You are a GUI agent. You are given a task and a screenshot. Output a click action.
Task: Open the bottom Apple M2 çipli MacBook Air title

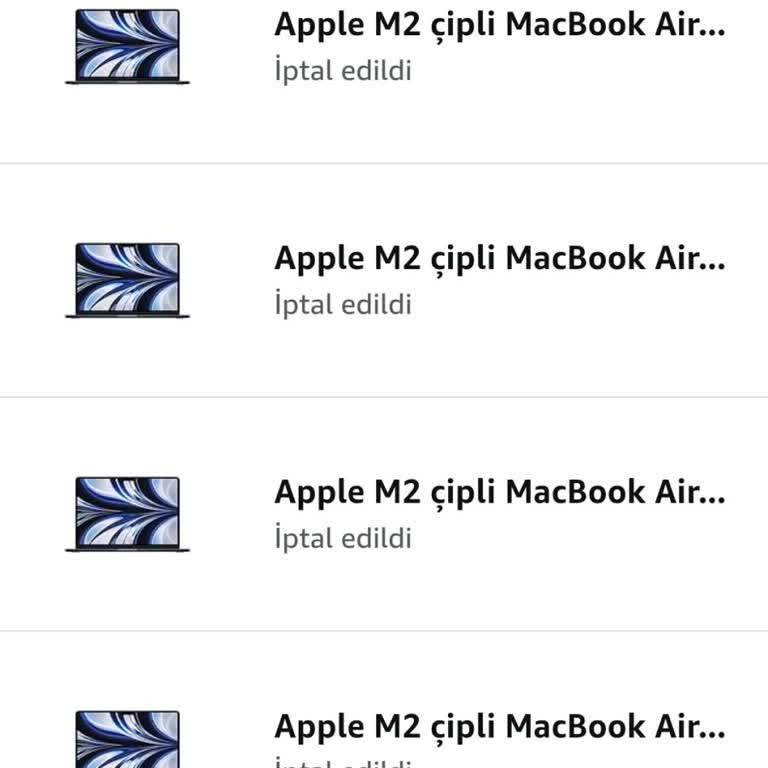point(500,727)
